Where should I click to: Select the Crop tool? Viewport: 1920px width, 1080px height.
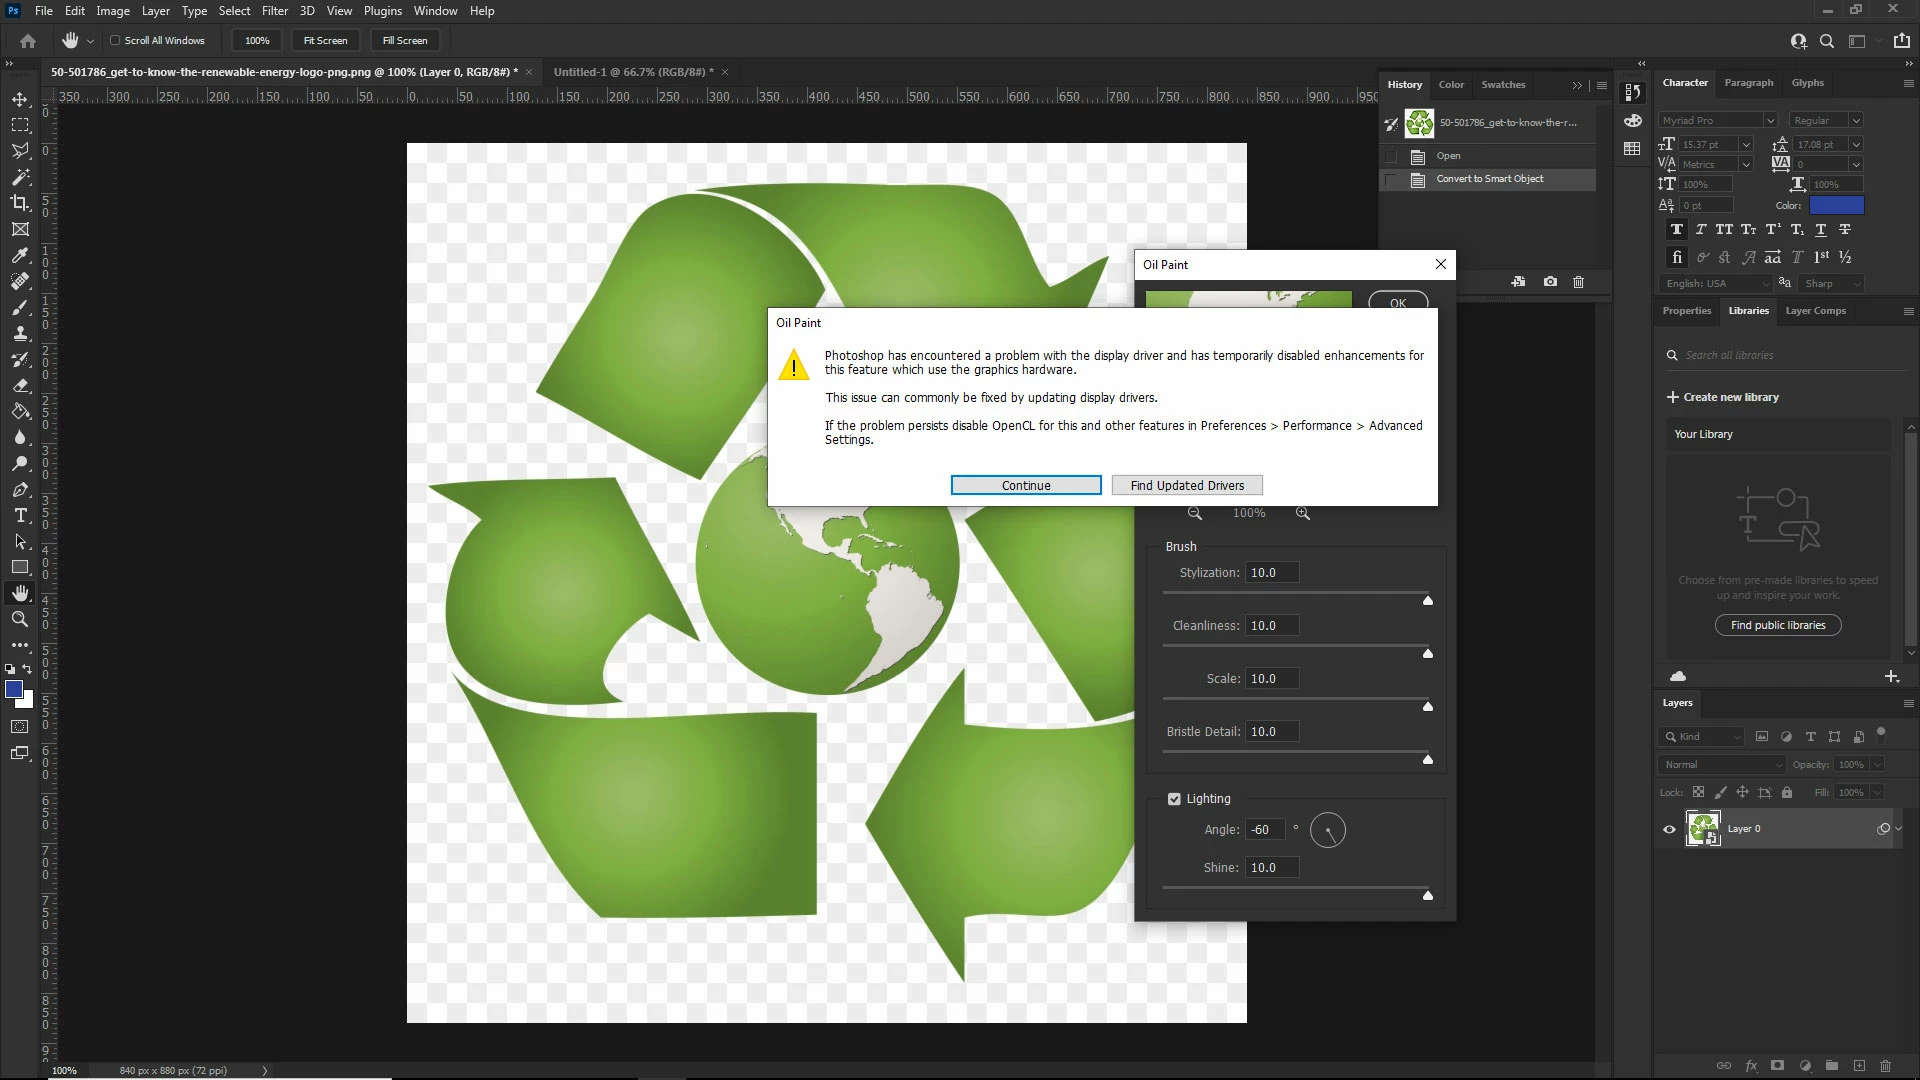20,203
